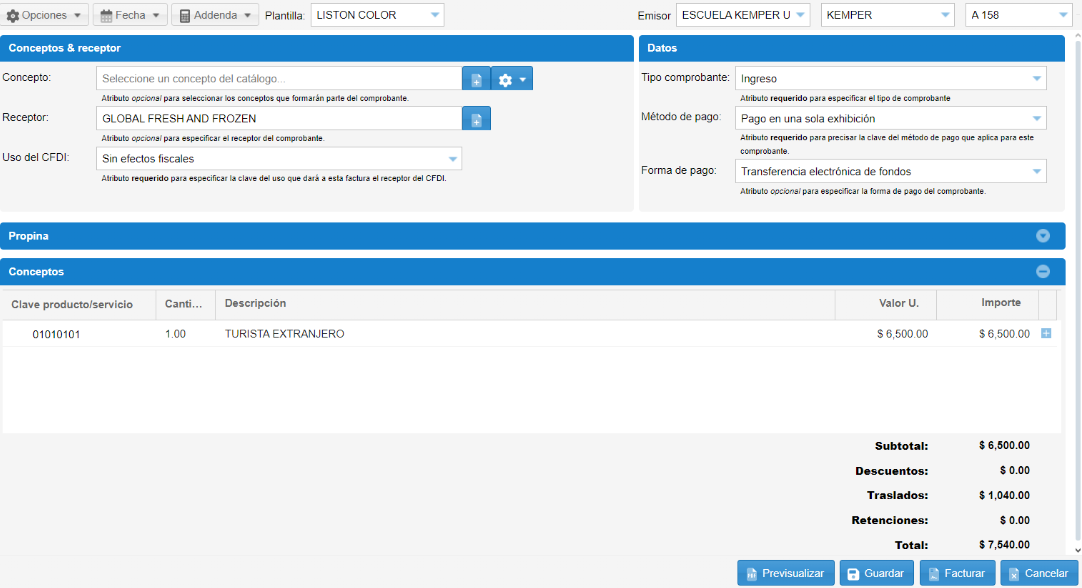Screen dimensions: 1082x588
Task: Open the A 158 series dropdown
Action: click(1017, 16)
